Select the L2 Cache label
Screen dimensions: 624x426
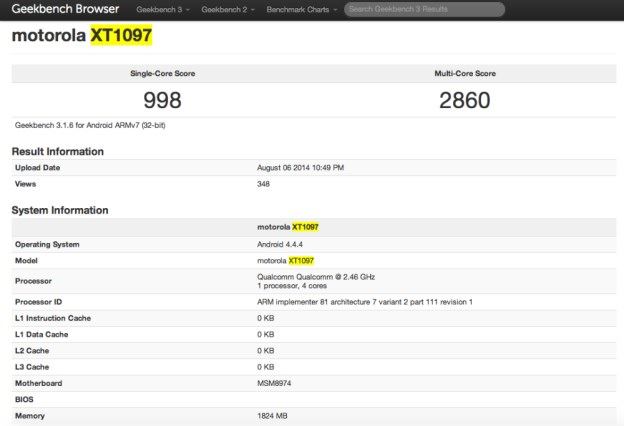tap(32, 351)
